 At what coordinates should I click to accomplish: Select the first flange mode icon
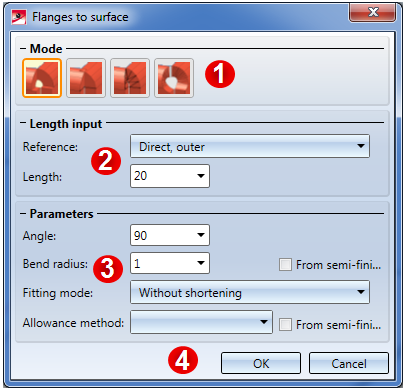point(42,78)
